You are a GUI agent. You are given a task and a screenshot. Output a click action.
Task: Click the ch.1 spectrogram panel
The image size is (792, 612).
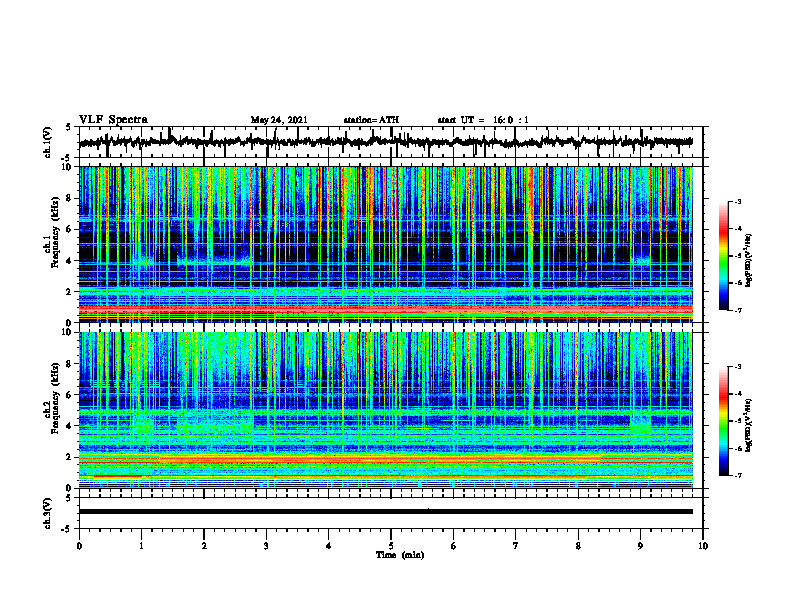386,244
